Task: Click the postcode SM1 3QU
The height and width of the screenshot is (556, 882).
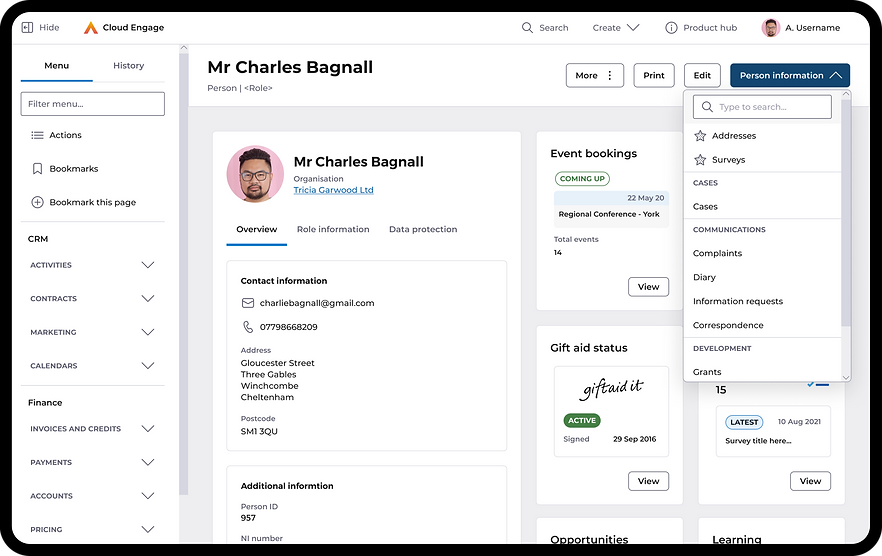Action: pyautogui.click(x=259, y=432)
